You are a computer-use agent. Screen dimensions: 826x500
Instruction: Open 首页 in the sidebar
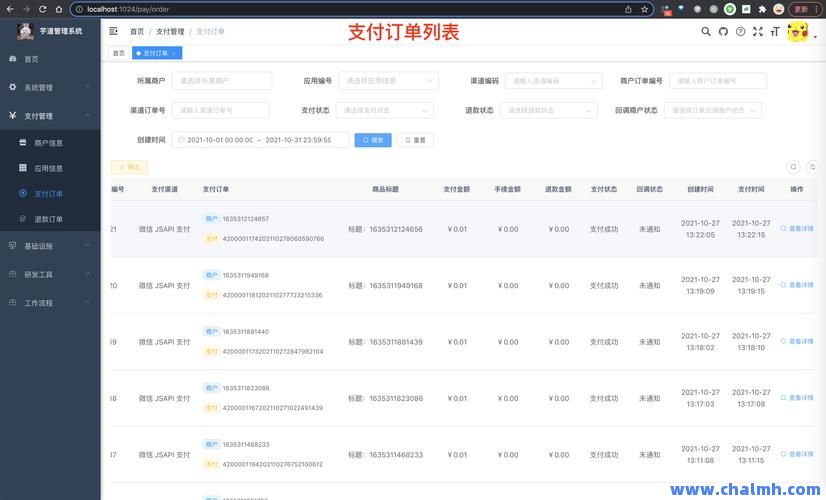point(50,59)
